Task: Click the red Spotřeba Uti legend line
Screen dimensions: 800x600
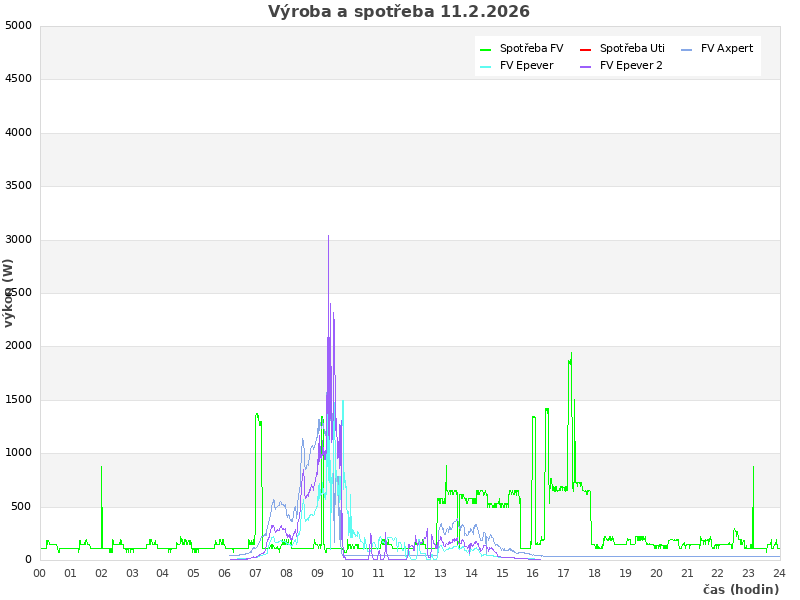Action: [585, 49]
